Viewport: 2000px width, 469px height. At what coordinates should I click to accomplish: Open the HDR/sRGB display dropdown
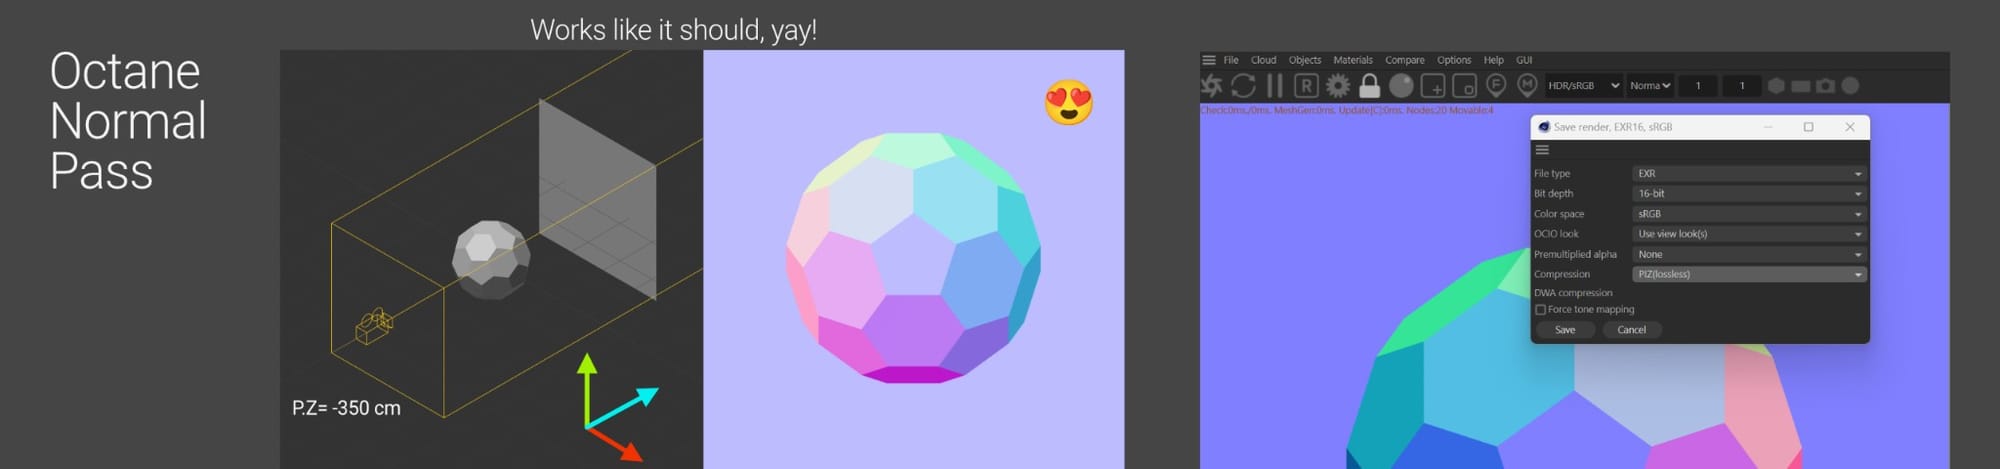point(1584,86)
